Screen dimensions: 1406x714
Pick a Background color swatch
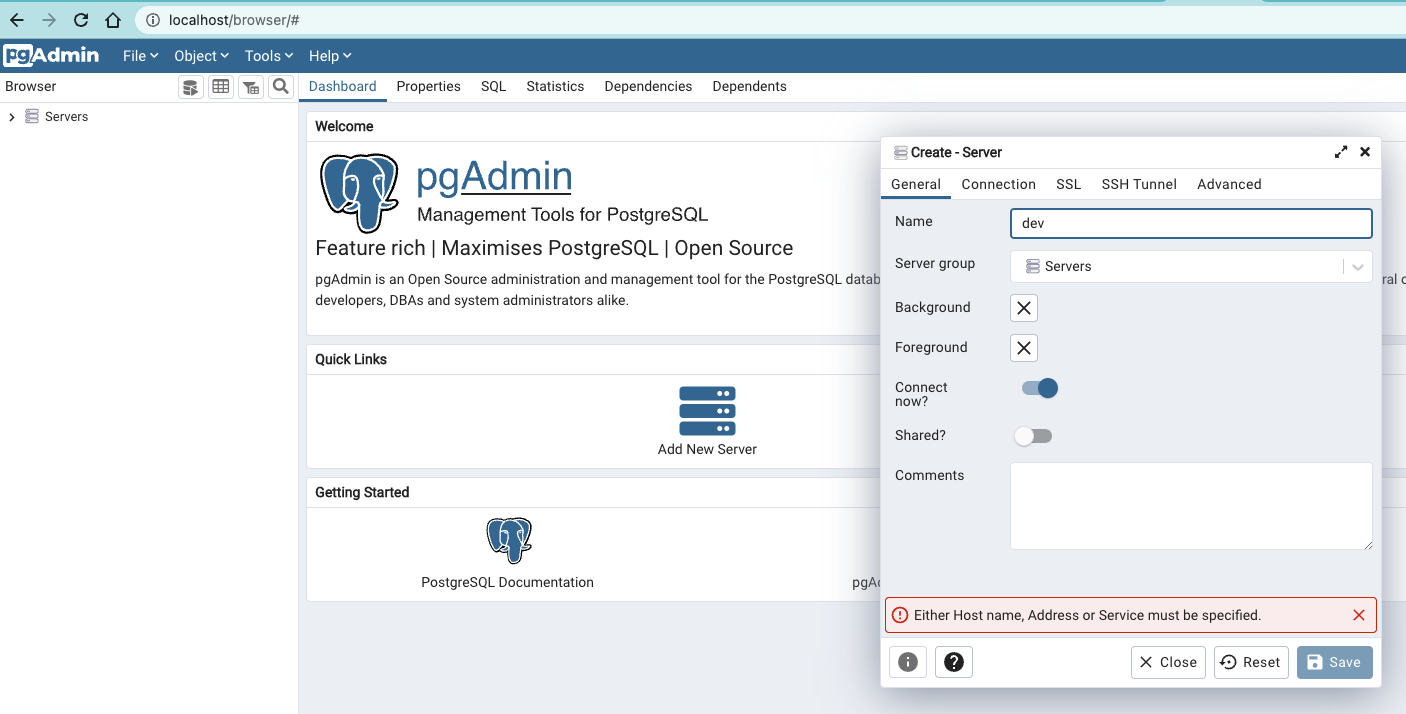pos(1024,308)
